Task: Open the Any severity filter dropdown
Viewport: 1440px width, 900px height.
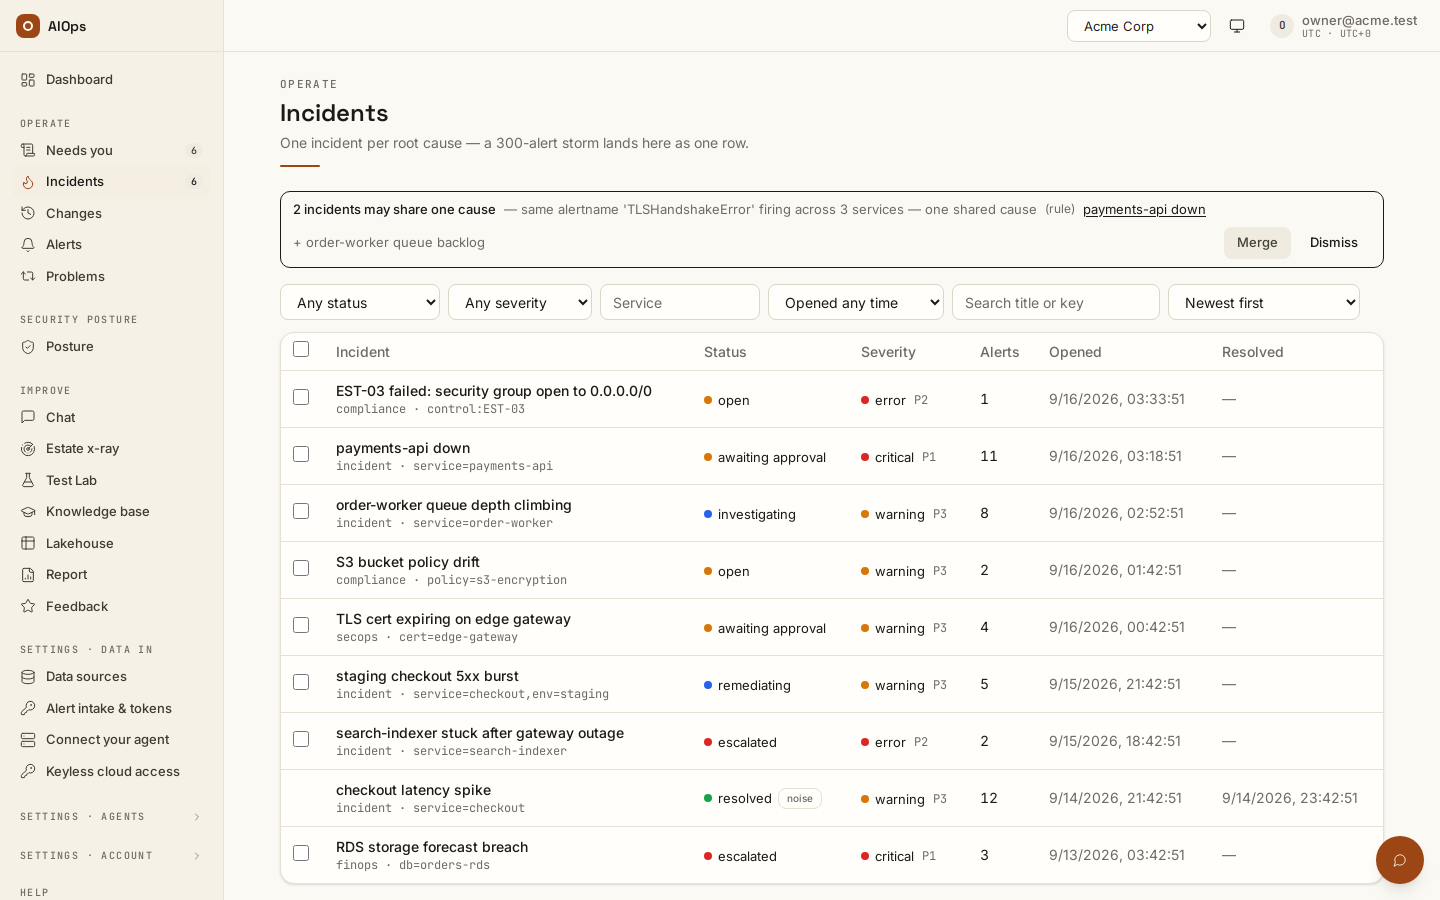Action: point(520,302)
